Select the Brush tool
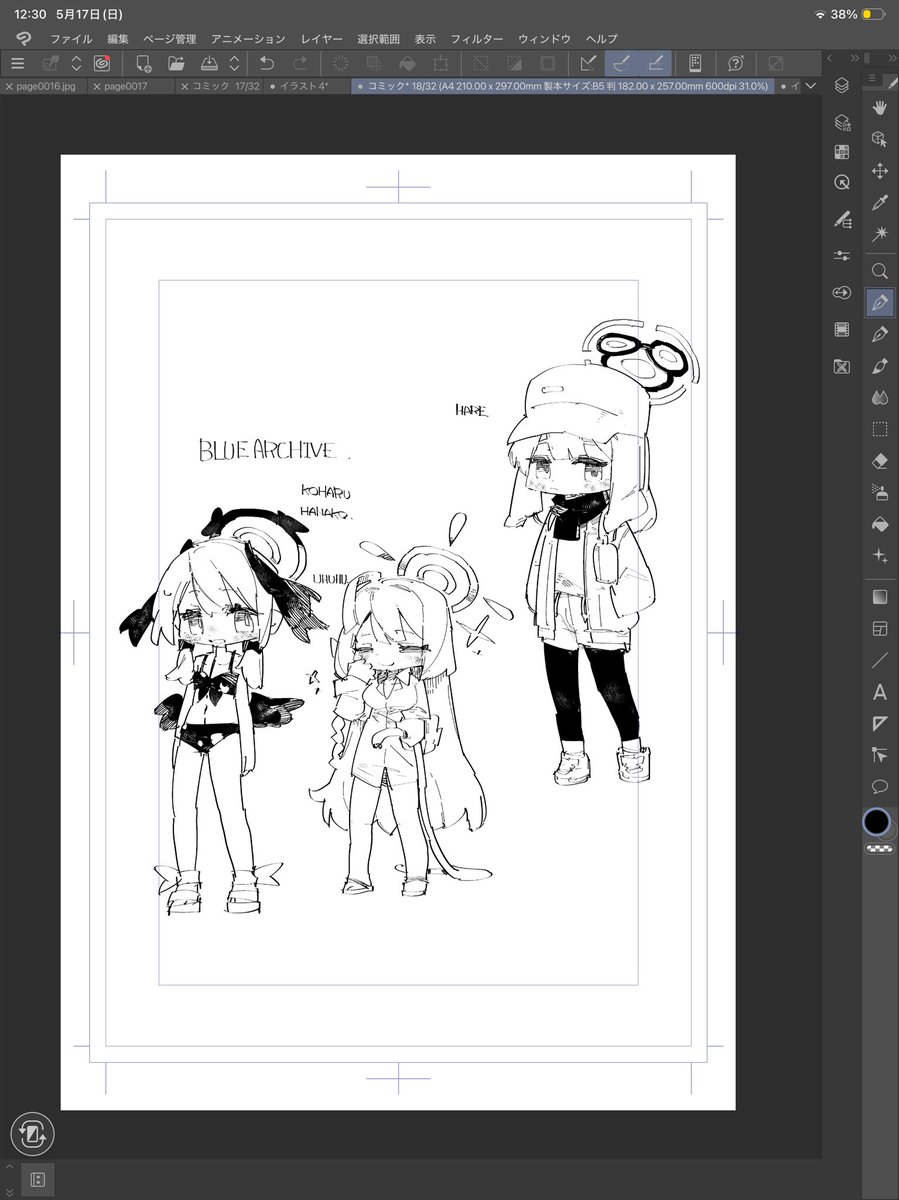 click(880, 365)
